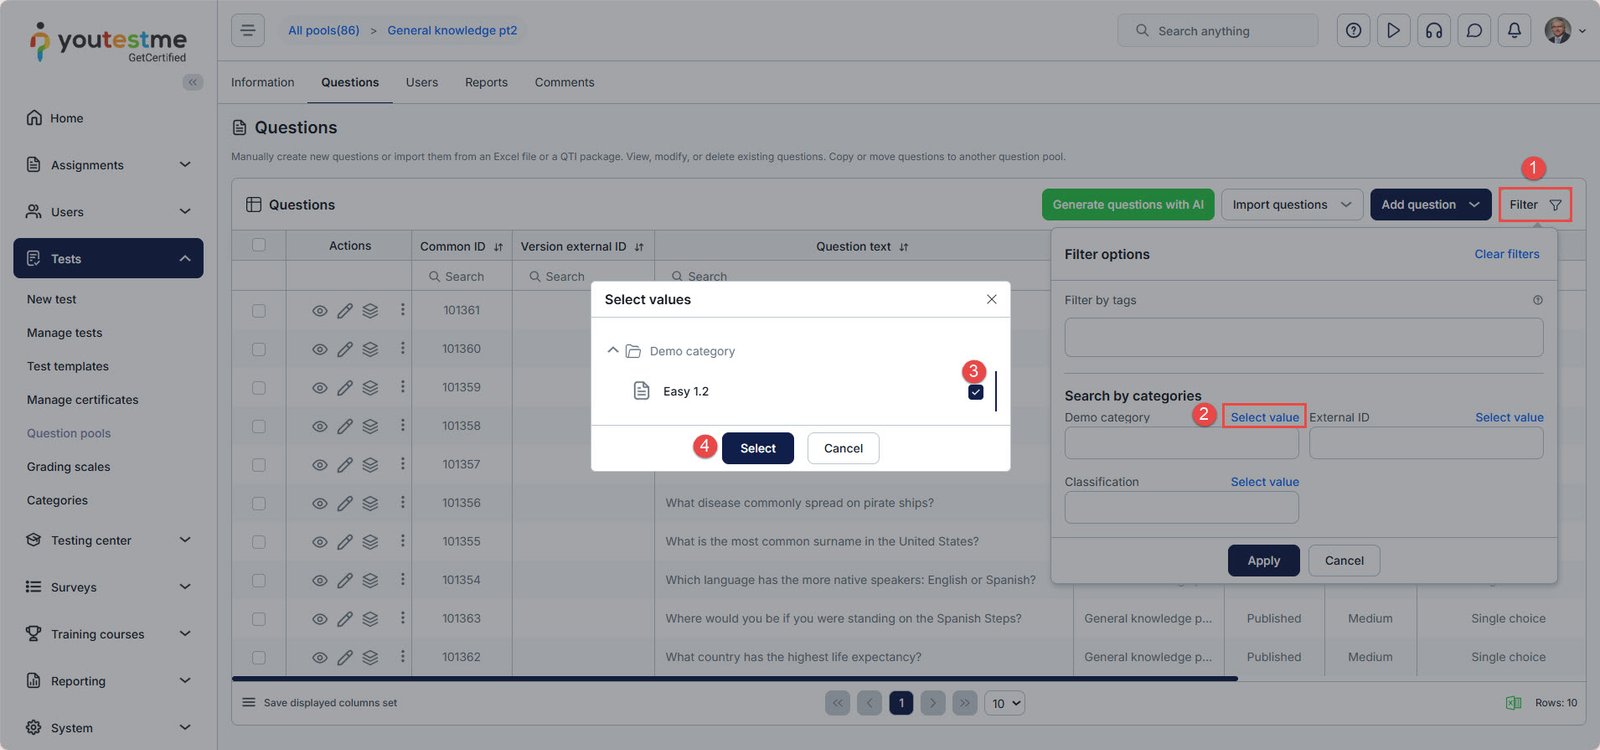Check the row checkbox for question 101363

point(259,619)
